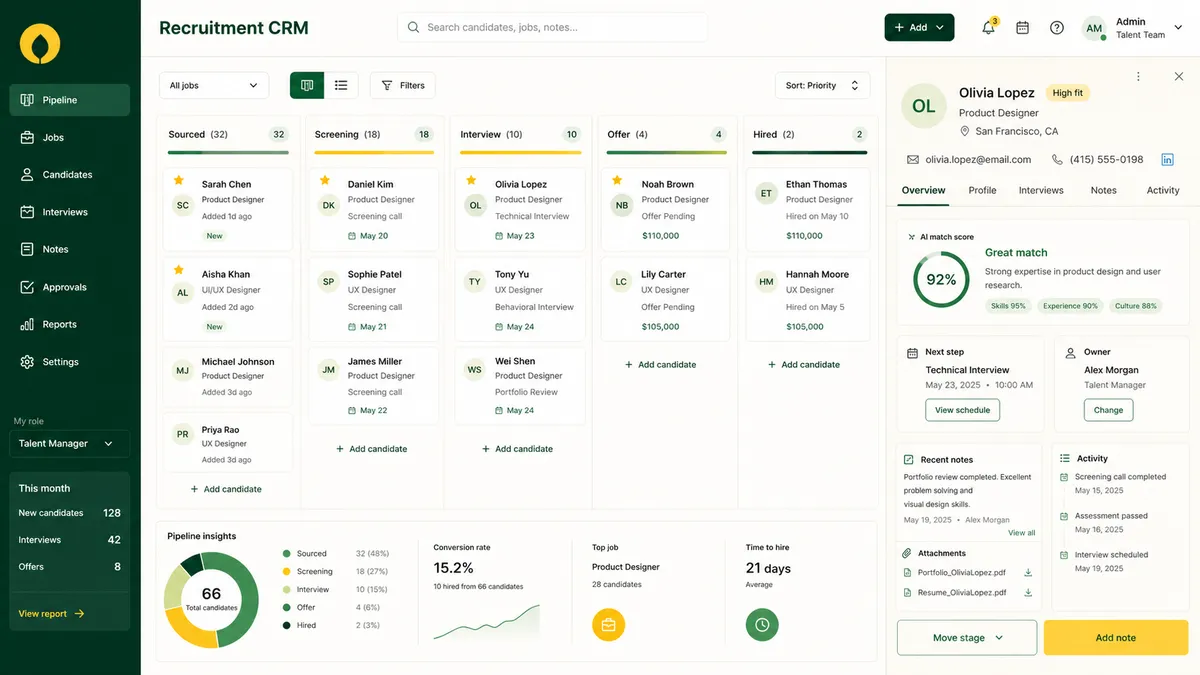Viewport: 1200px width, 675px height.
Task: Open Candidates in sidebar
Action: 70,175
